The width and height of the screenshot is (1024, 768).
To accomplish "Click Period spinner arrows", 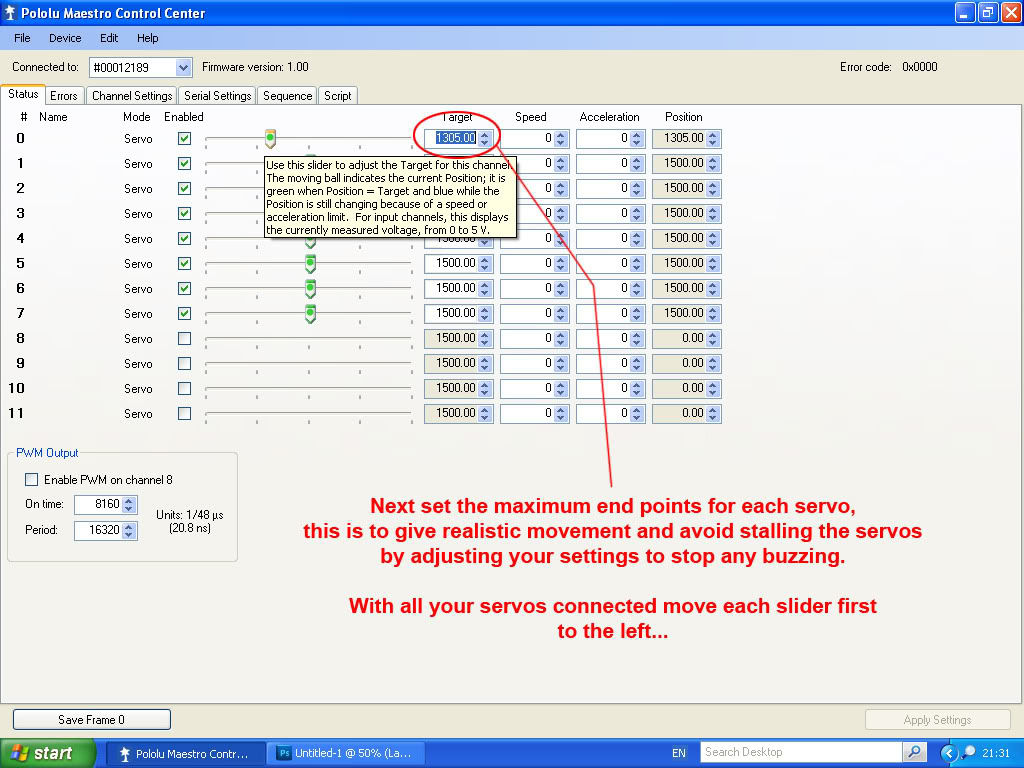I will tap(129, 530).
